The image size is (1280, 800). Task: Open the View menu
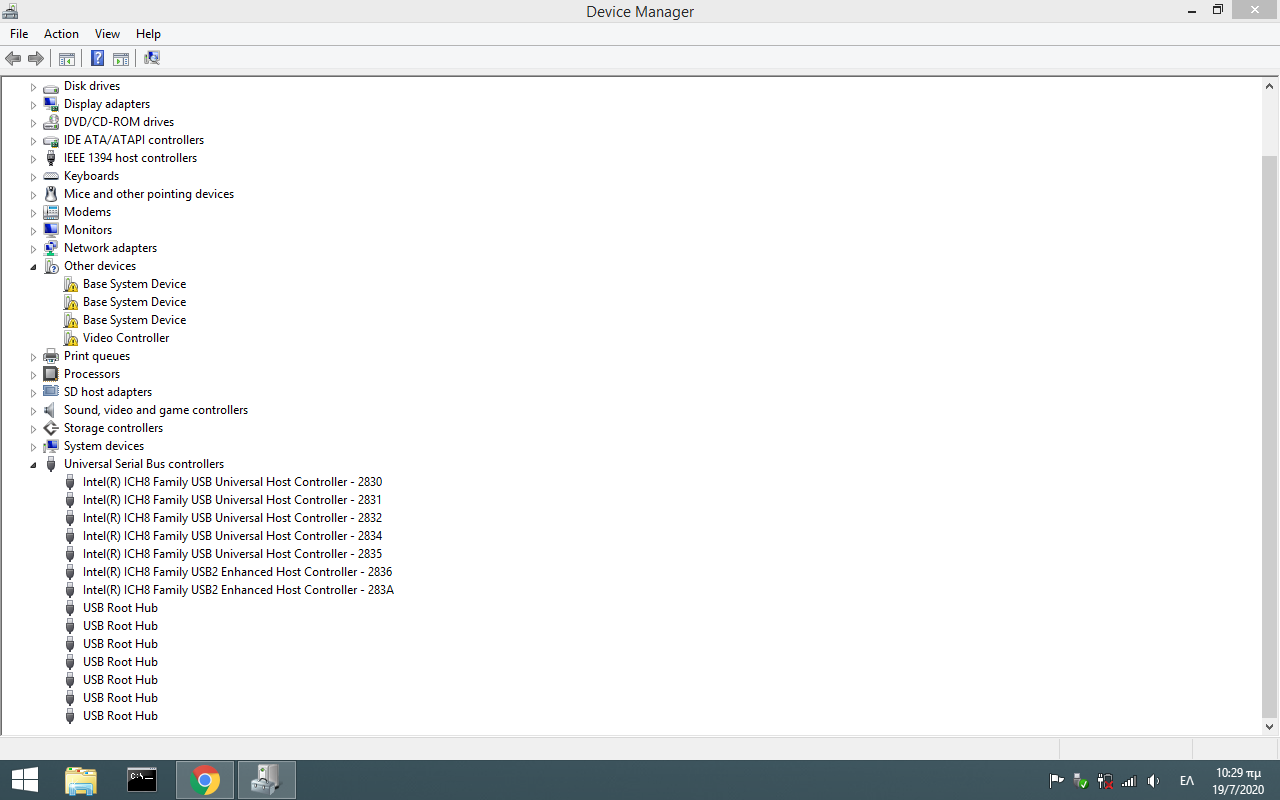pyautogui.click(x=108, y=34)
